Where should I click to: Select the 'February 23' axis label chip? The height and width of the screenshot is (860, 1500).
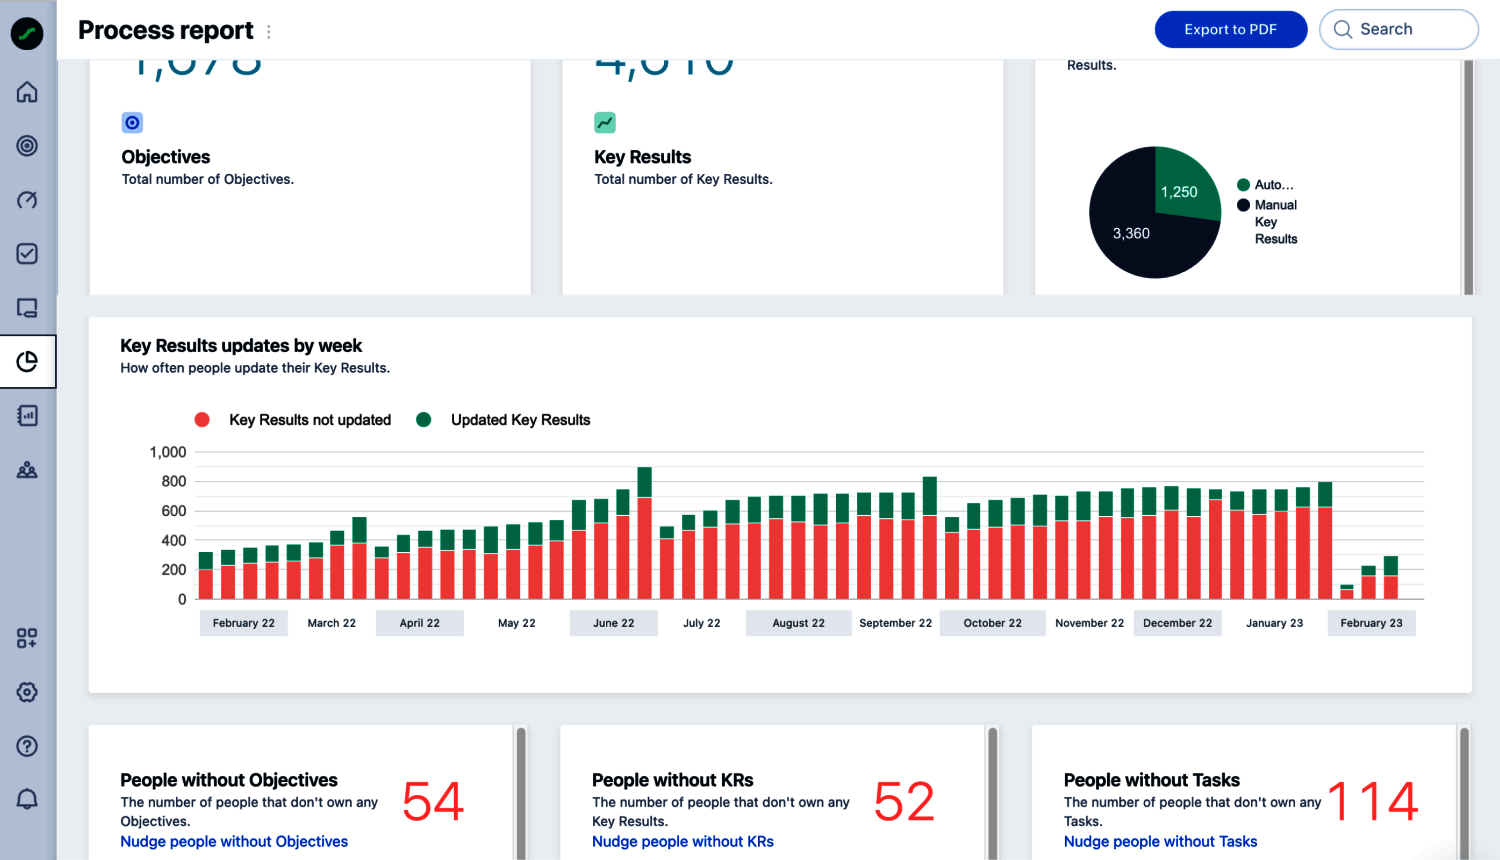pyautogui.click(x=1371, y=623)
